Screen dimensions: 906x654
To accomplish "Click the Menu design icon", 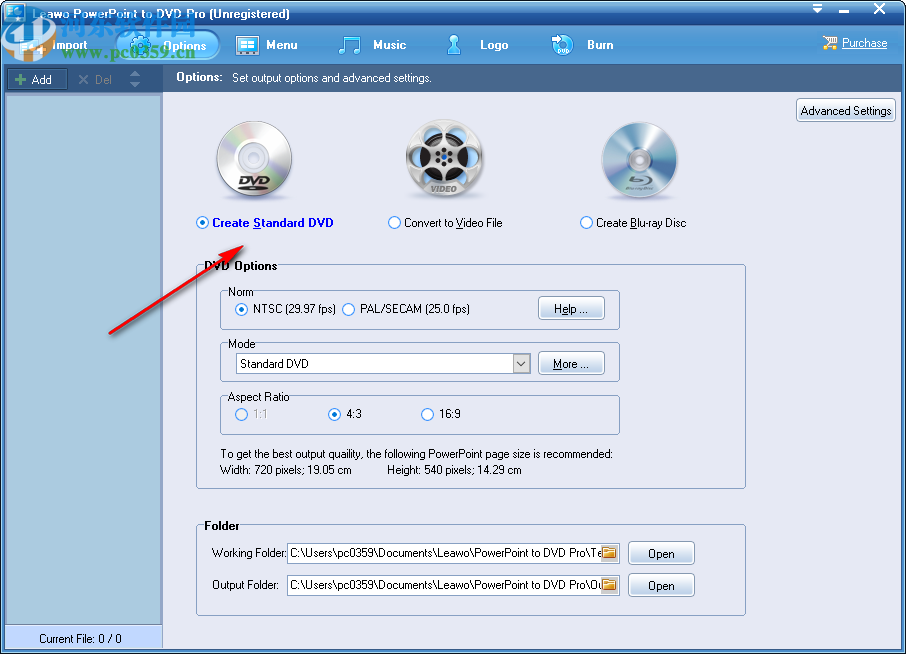I will point(246,44).
